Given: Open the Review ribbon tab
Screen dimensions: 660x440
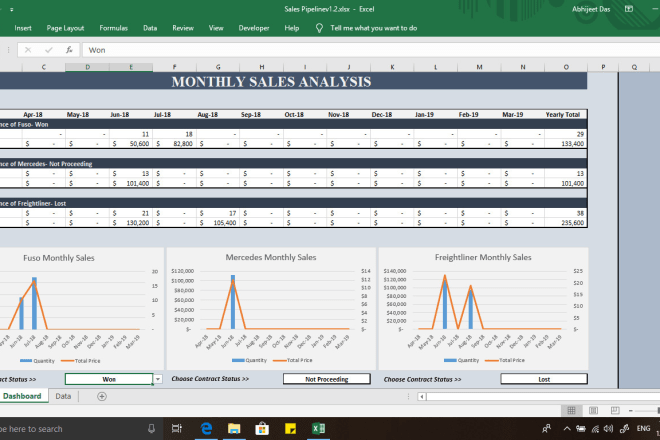Looking at the screenshot, I should (x=183, y=28).
